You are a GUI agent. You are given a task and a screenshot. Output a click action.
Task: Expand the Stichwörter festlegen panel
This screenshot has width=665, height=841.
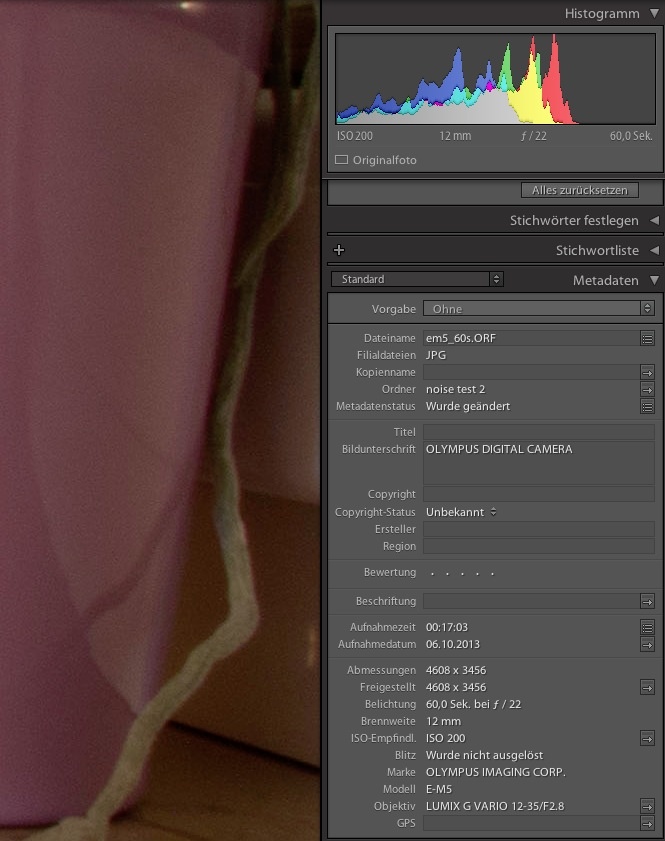pos(654,220)
